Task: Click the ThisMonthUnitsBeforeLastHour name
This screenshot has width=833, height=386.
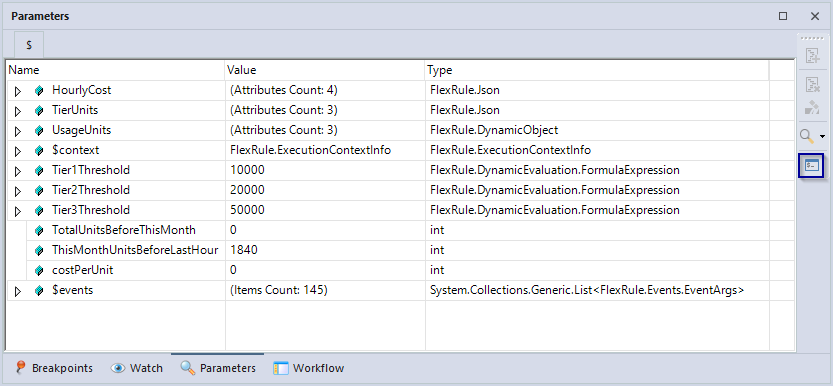Action: (x=135, y=250)
